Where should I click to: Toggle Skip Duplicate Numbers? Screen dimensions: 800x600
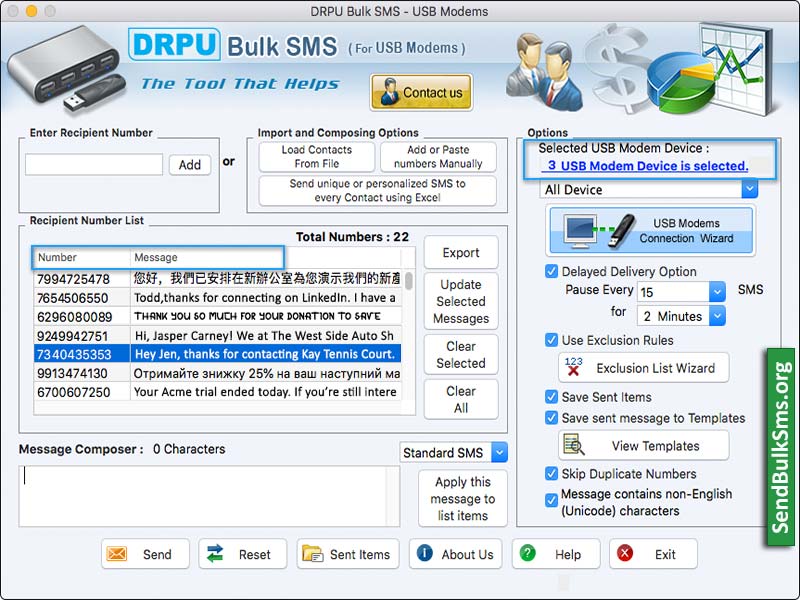pyautogui.click(x=550, y=474)
